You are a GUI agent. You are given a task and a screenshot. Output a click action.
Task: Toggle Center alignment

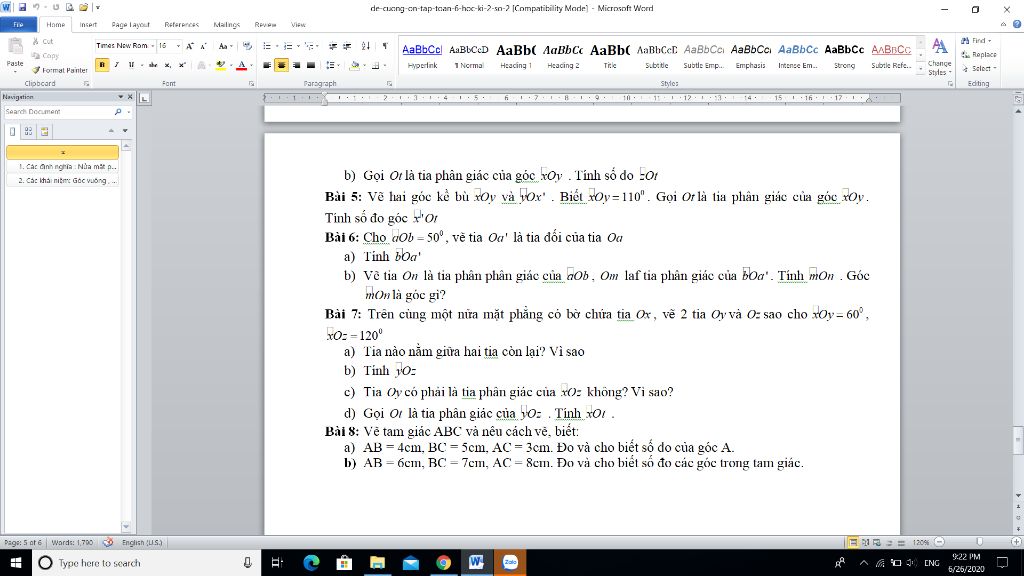(x=281, y=65)
